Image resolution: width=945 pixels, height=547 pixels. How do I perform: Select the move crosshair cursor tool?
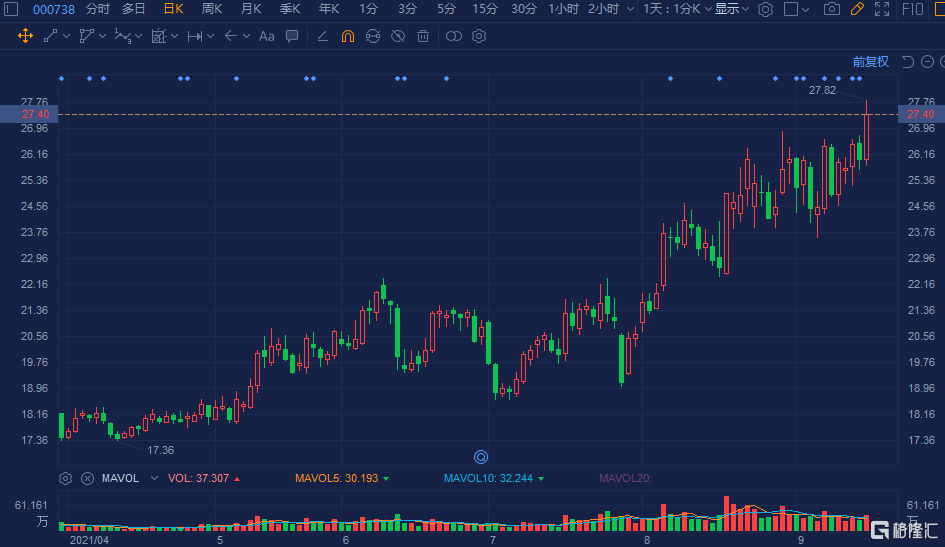(x=25, y=36)
